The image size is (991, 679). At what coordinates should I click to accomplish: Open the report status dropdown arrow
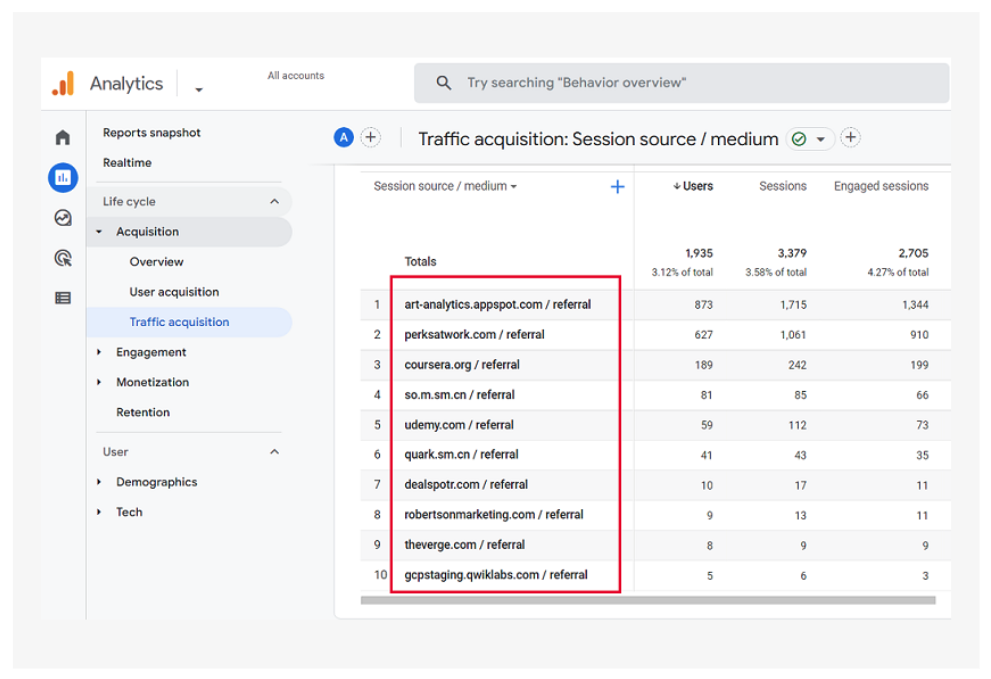(x=820, y=139)
